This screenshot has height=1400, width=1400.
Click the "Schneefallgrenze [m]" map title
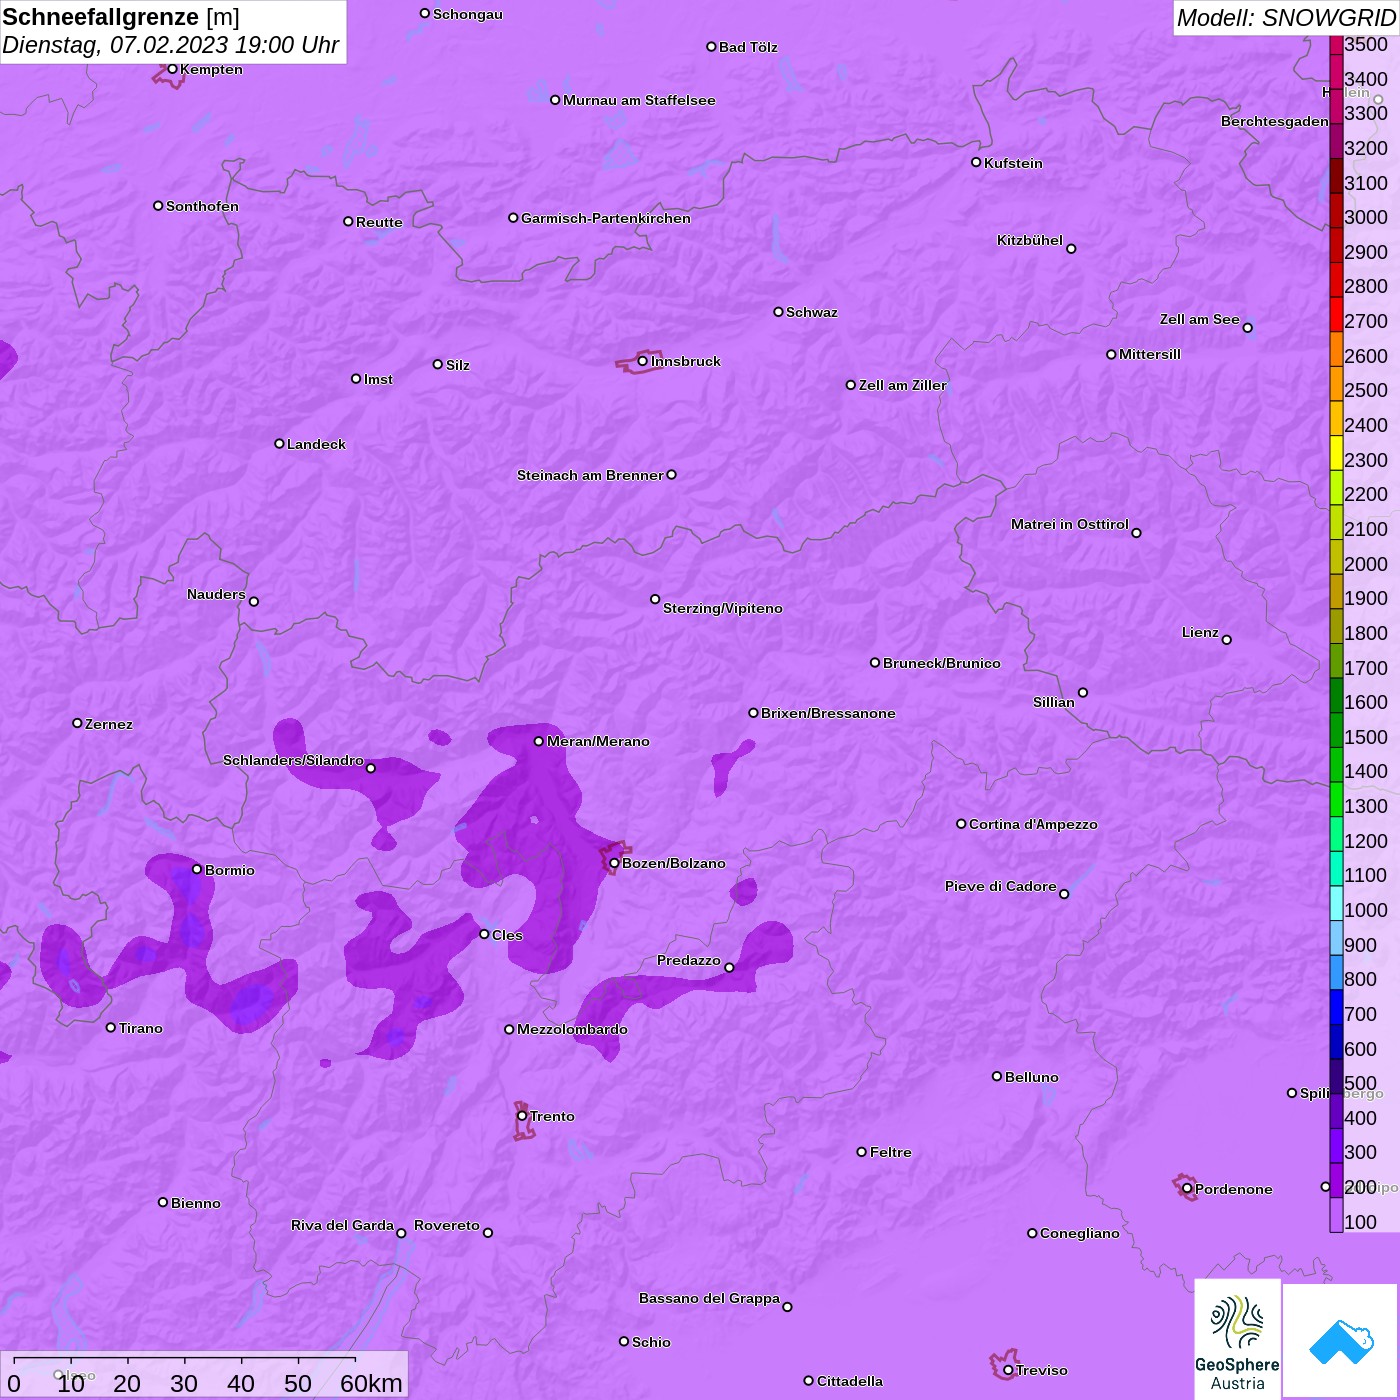click(121, 17)
